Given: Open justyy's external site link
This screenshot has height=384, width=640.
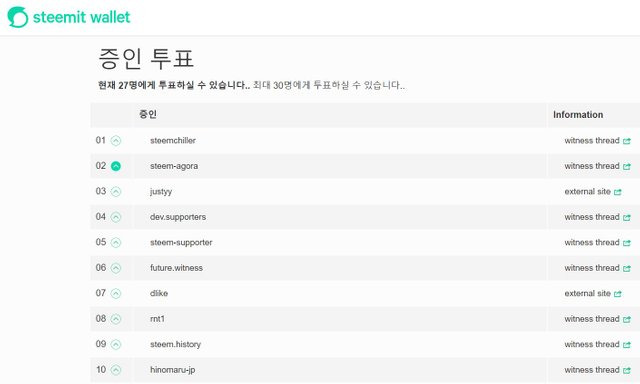Looking at the screenshot, I should coord(593,191).
